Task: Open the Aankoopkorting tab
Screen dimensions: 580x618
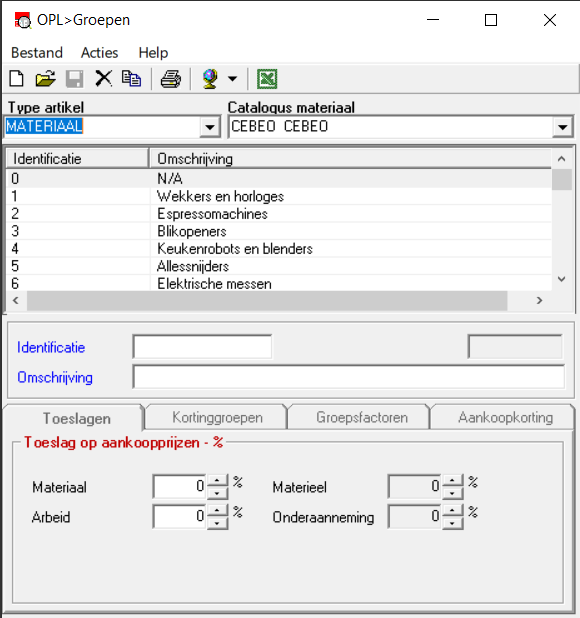Action: click(506, 417)
